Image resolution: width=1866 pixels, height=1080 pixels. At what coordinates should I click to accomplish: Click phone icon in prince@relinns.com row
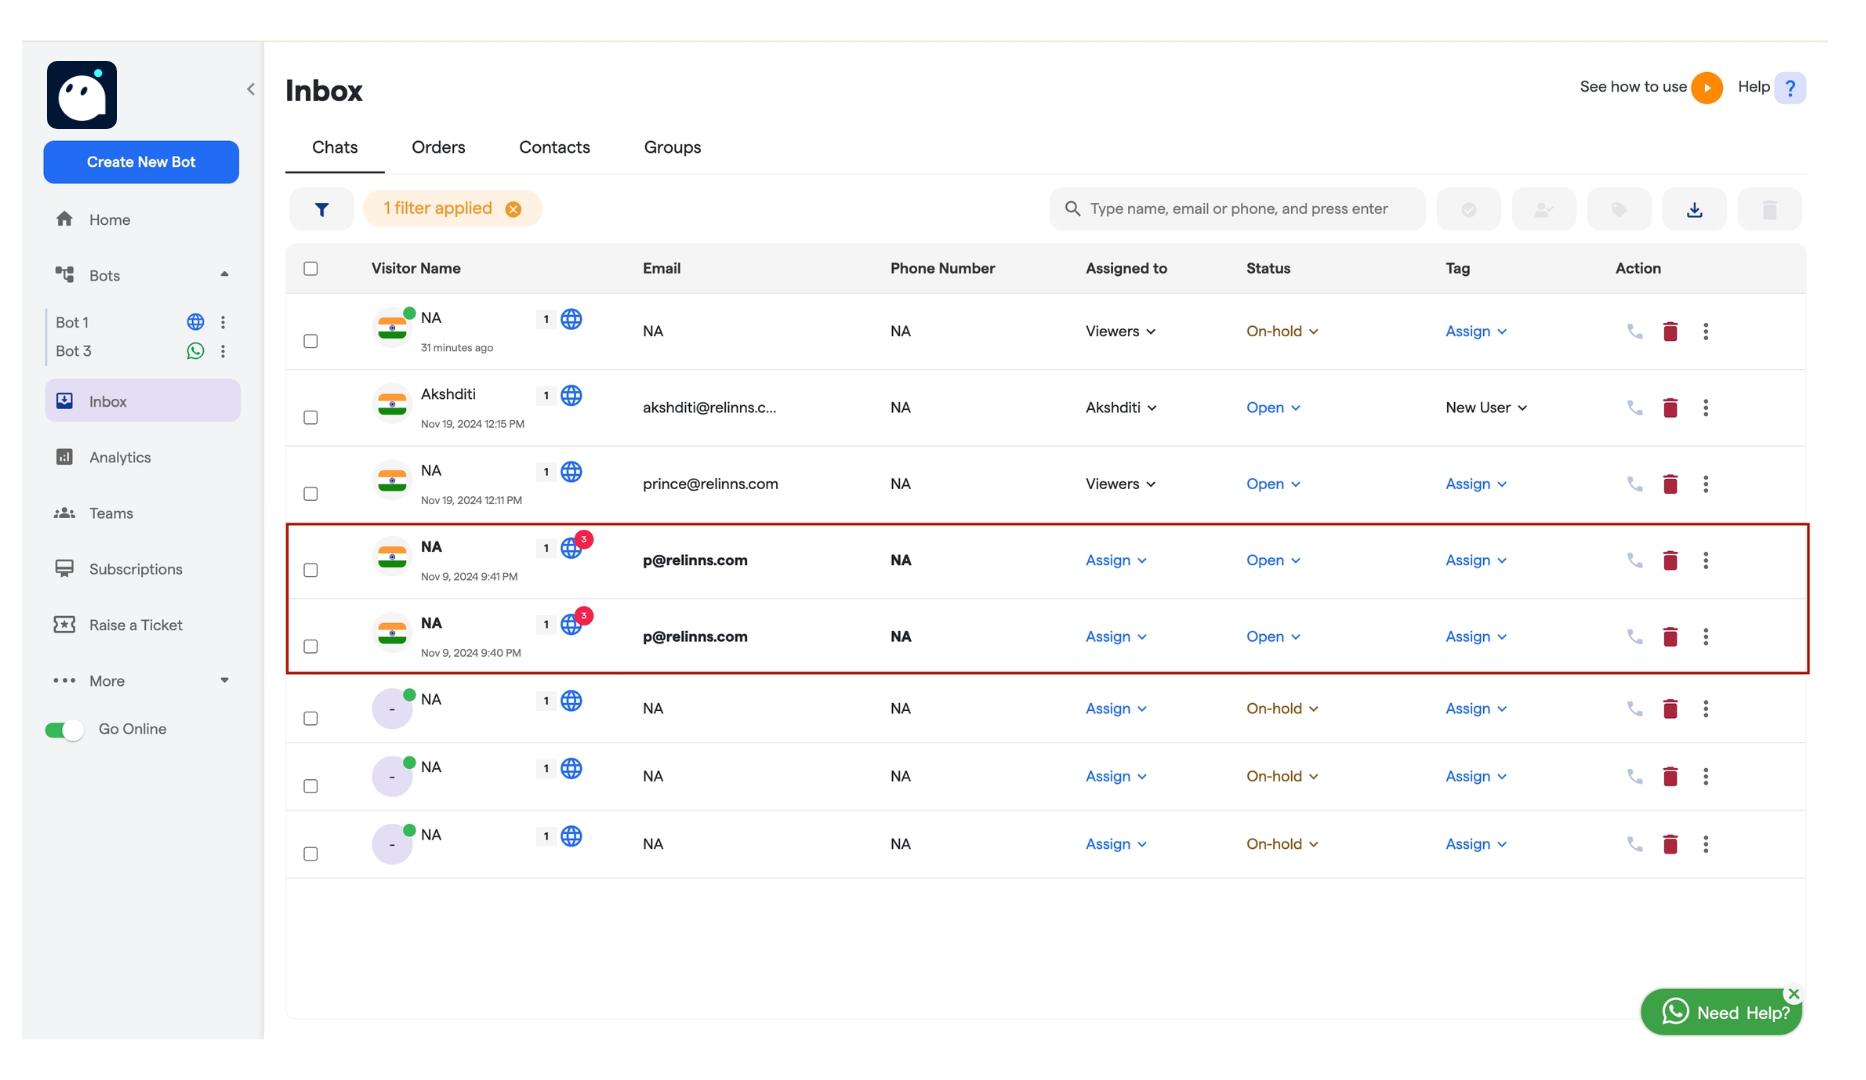pos(1634,484)
